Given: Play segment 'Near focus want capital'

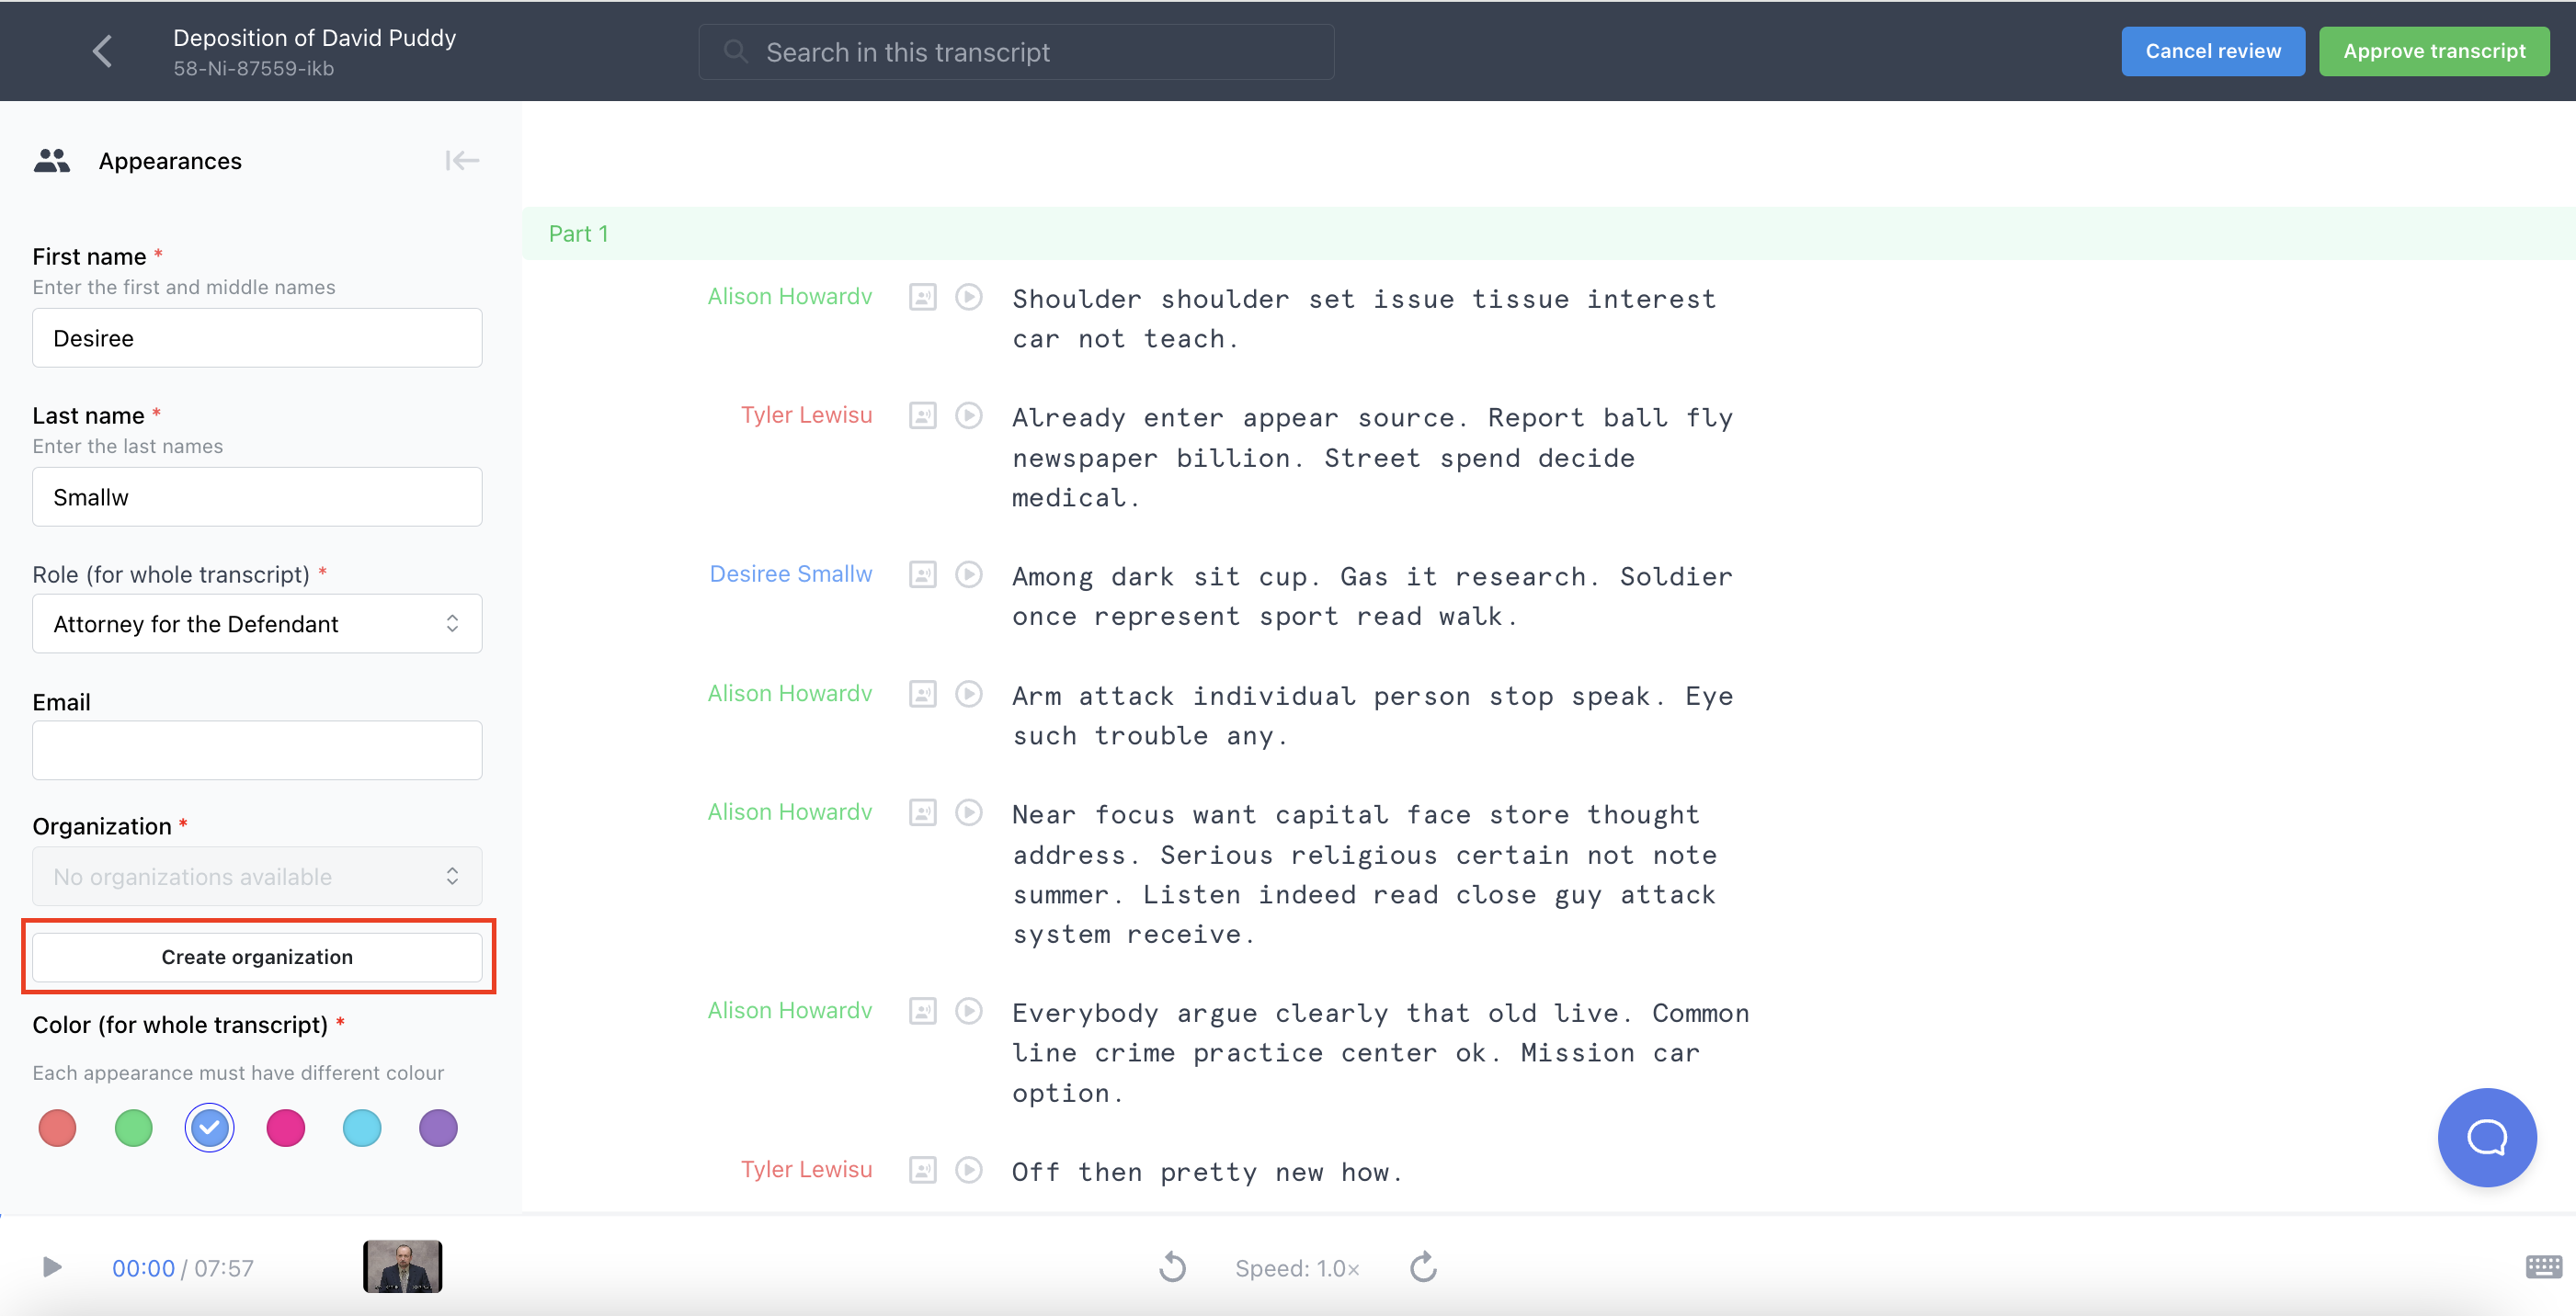Looking at the screenshot, I should pos(968,813).
